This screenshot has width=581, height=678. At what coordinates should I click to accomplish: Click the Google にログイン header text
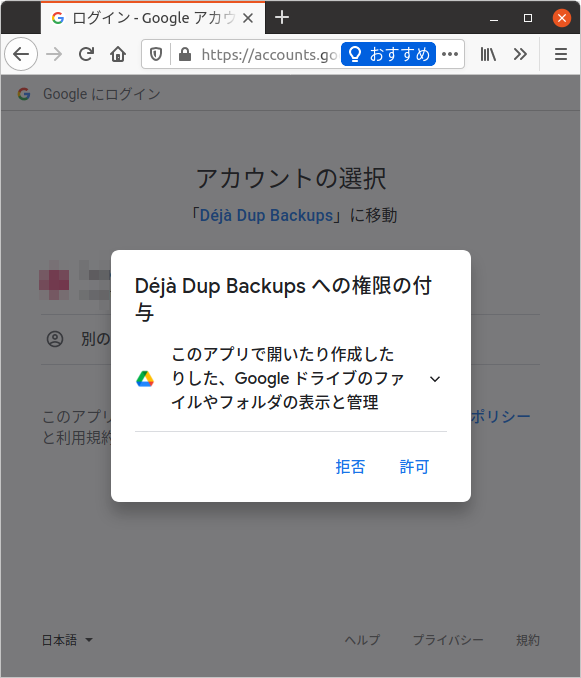(x=102, y=94)
